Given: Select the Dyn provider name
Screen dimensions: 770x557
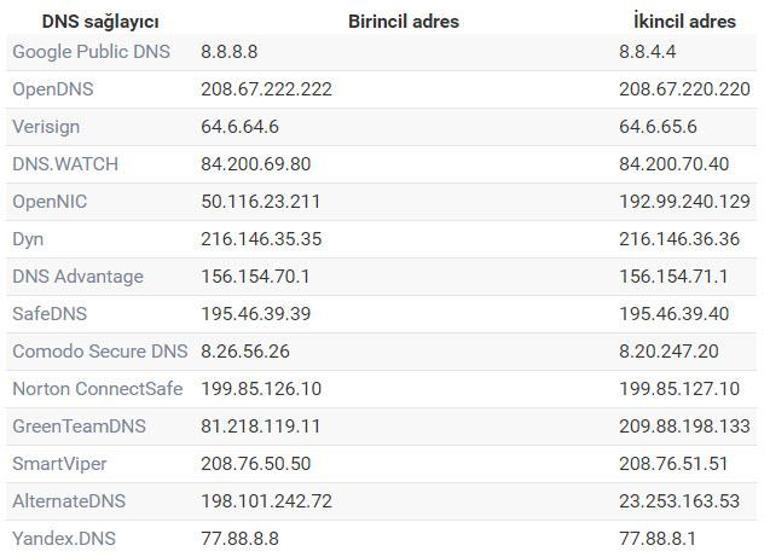Looking at the screenshot, I should click(x=28, y=239).
